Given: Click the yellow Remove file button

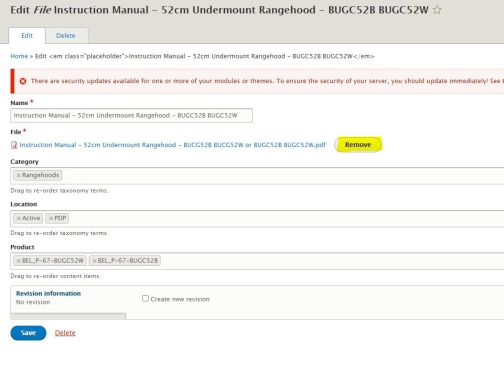Looking at the screenshot, I should point(358,145).
